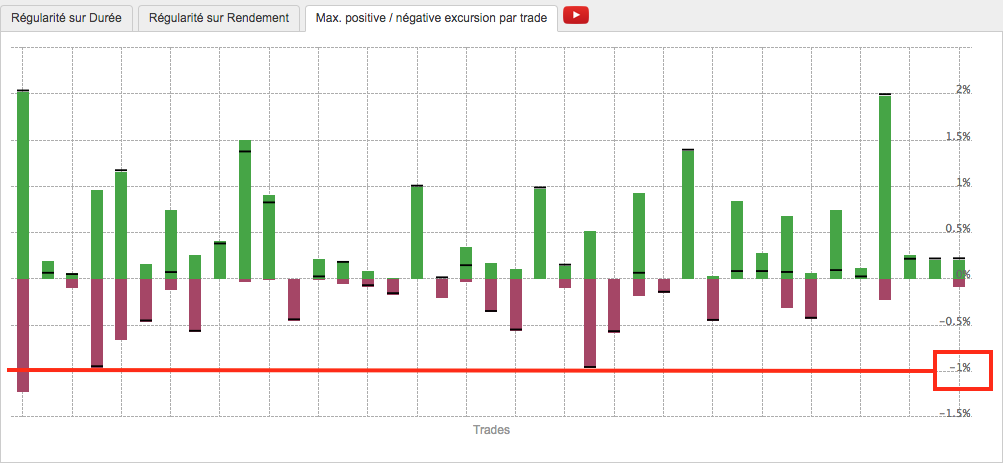Click the 2% y-axis label

coord(963,90)
